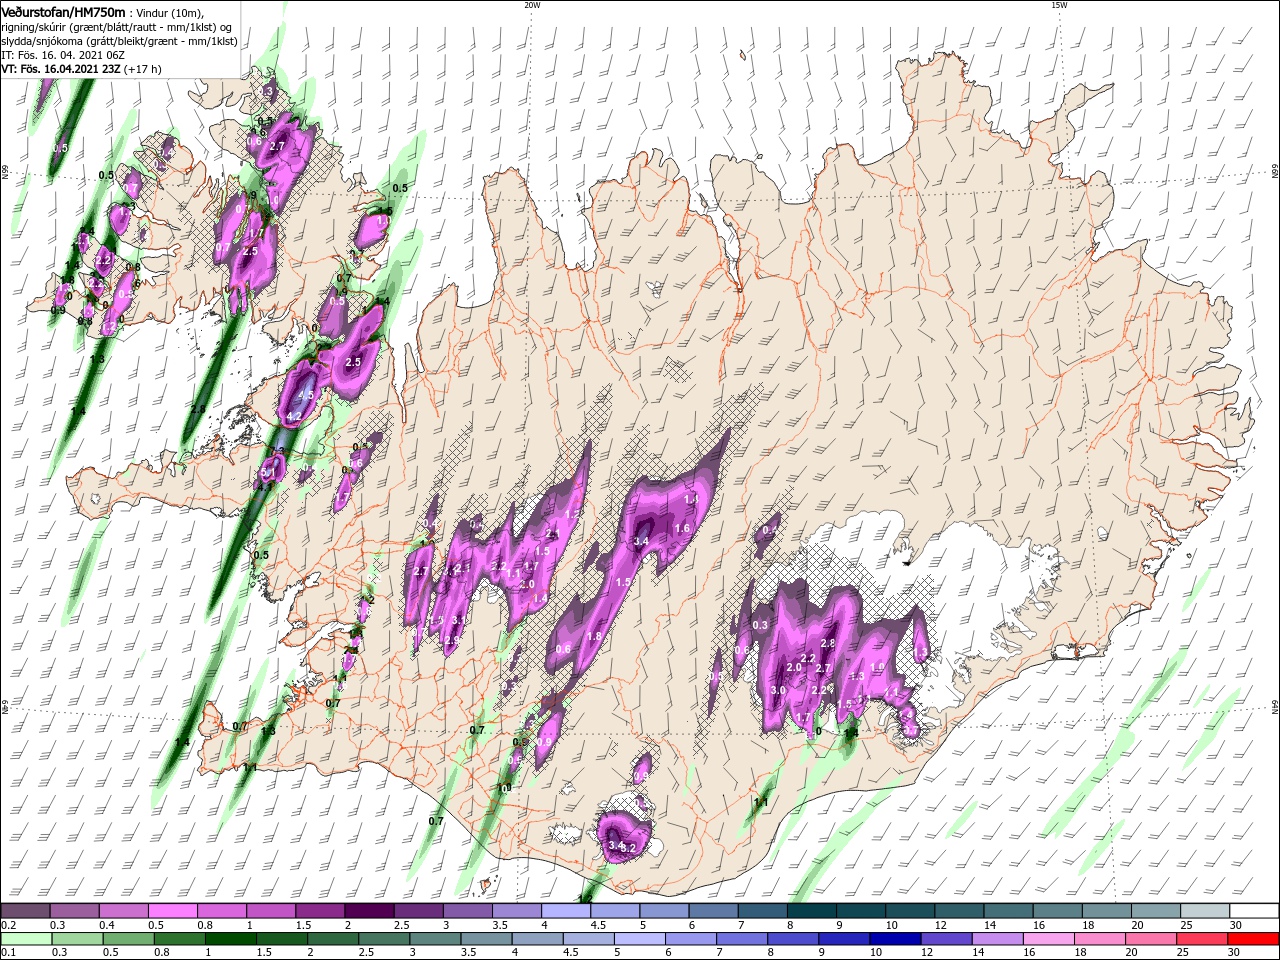Image resolution: width=1280 pixels, height=960 pixels.
Task: Pick top-row swatch between 3 and 3.5
Action: pos(466,911)
